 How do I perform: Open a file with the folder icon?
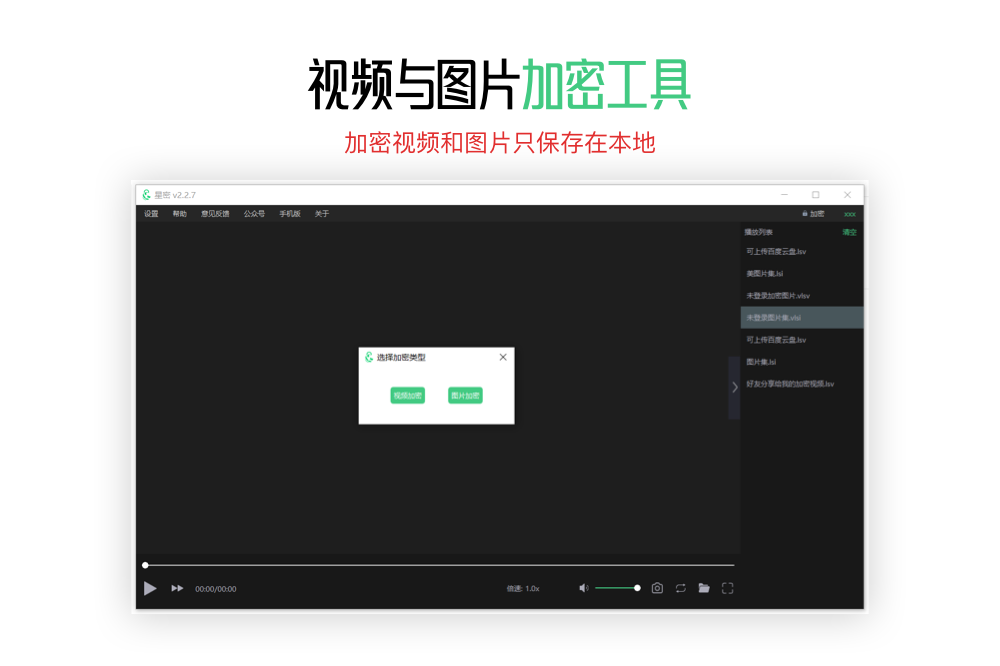pyautogui.click(x=704, y=588)
